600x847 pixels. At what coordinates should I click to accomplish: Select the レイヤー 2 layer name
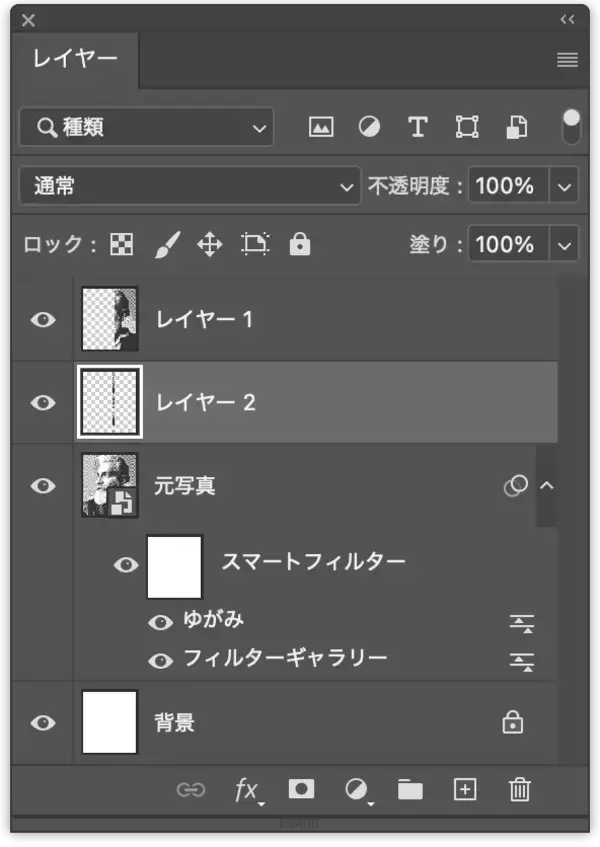click(x=205, y=402)
